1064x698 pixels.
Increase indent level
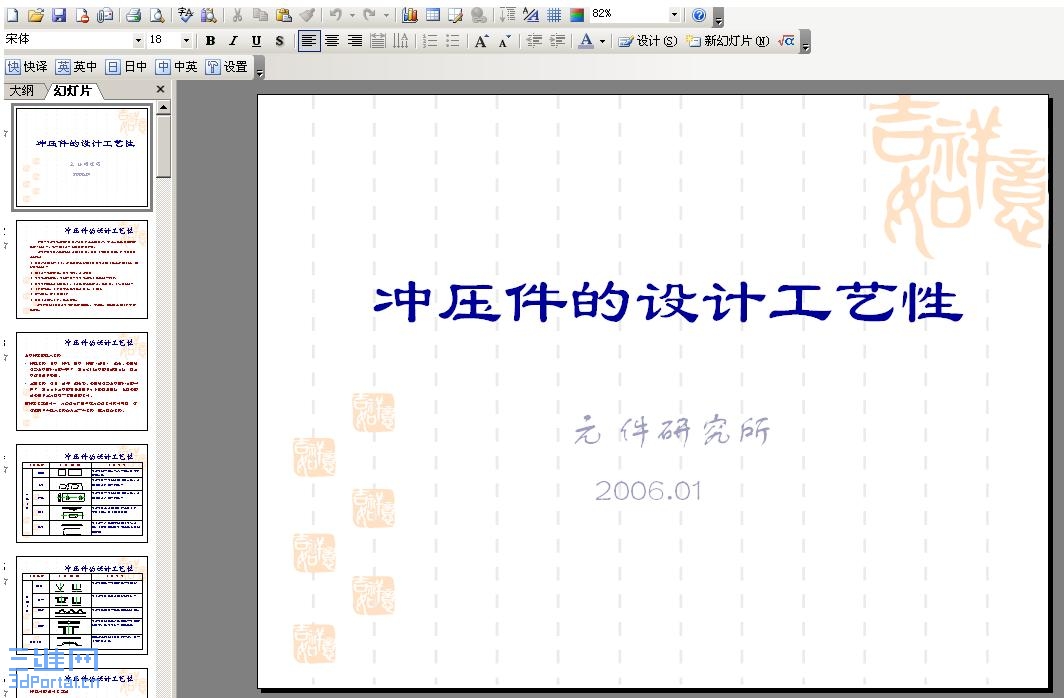click(x=556, y=41)
